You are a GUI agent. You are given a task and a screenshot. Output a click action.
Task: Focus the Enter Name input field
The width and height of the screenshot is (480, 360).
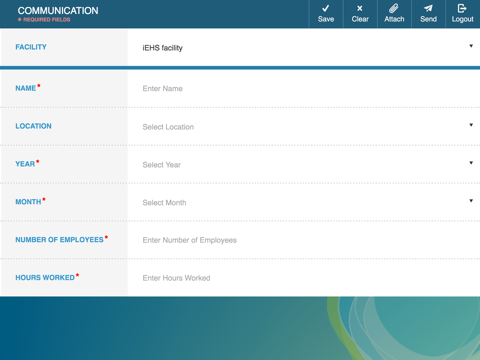pyautogui.click(x=304, y=88)
